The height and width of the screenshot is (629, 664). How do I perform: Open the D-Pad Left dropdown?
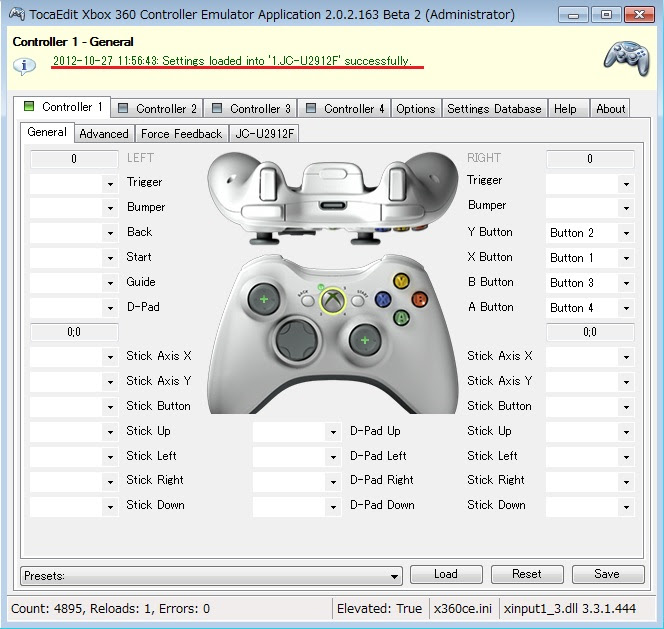[297, 457]
